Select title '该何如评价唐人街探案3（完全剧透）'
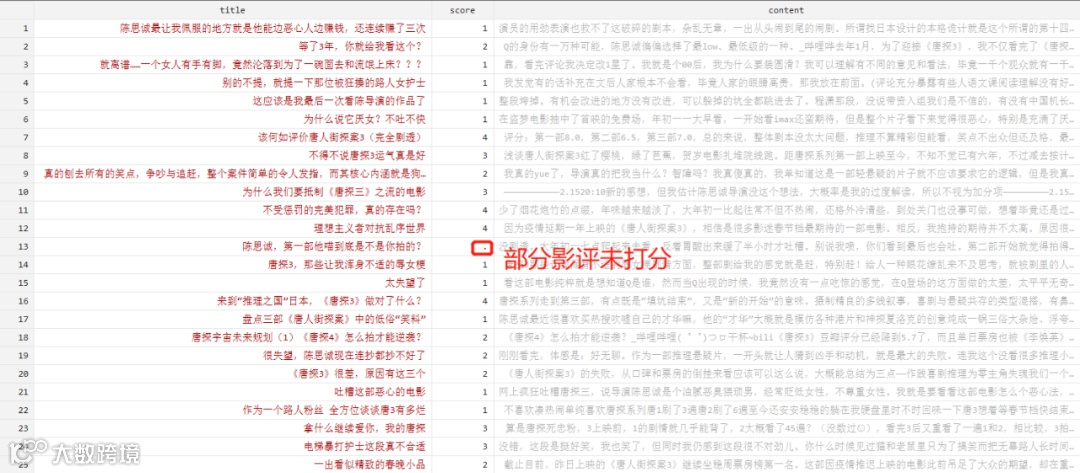Screen dimensions: 1080x473 342,137
